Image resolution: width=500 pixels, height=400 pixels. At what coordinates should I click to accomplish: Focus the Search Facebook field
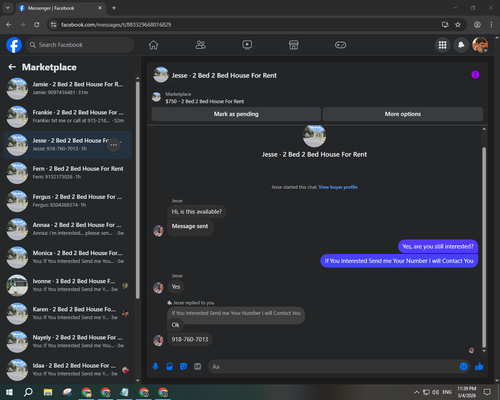[80, 45]
